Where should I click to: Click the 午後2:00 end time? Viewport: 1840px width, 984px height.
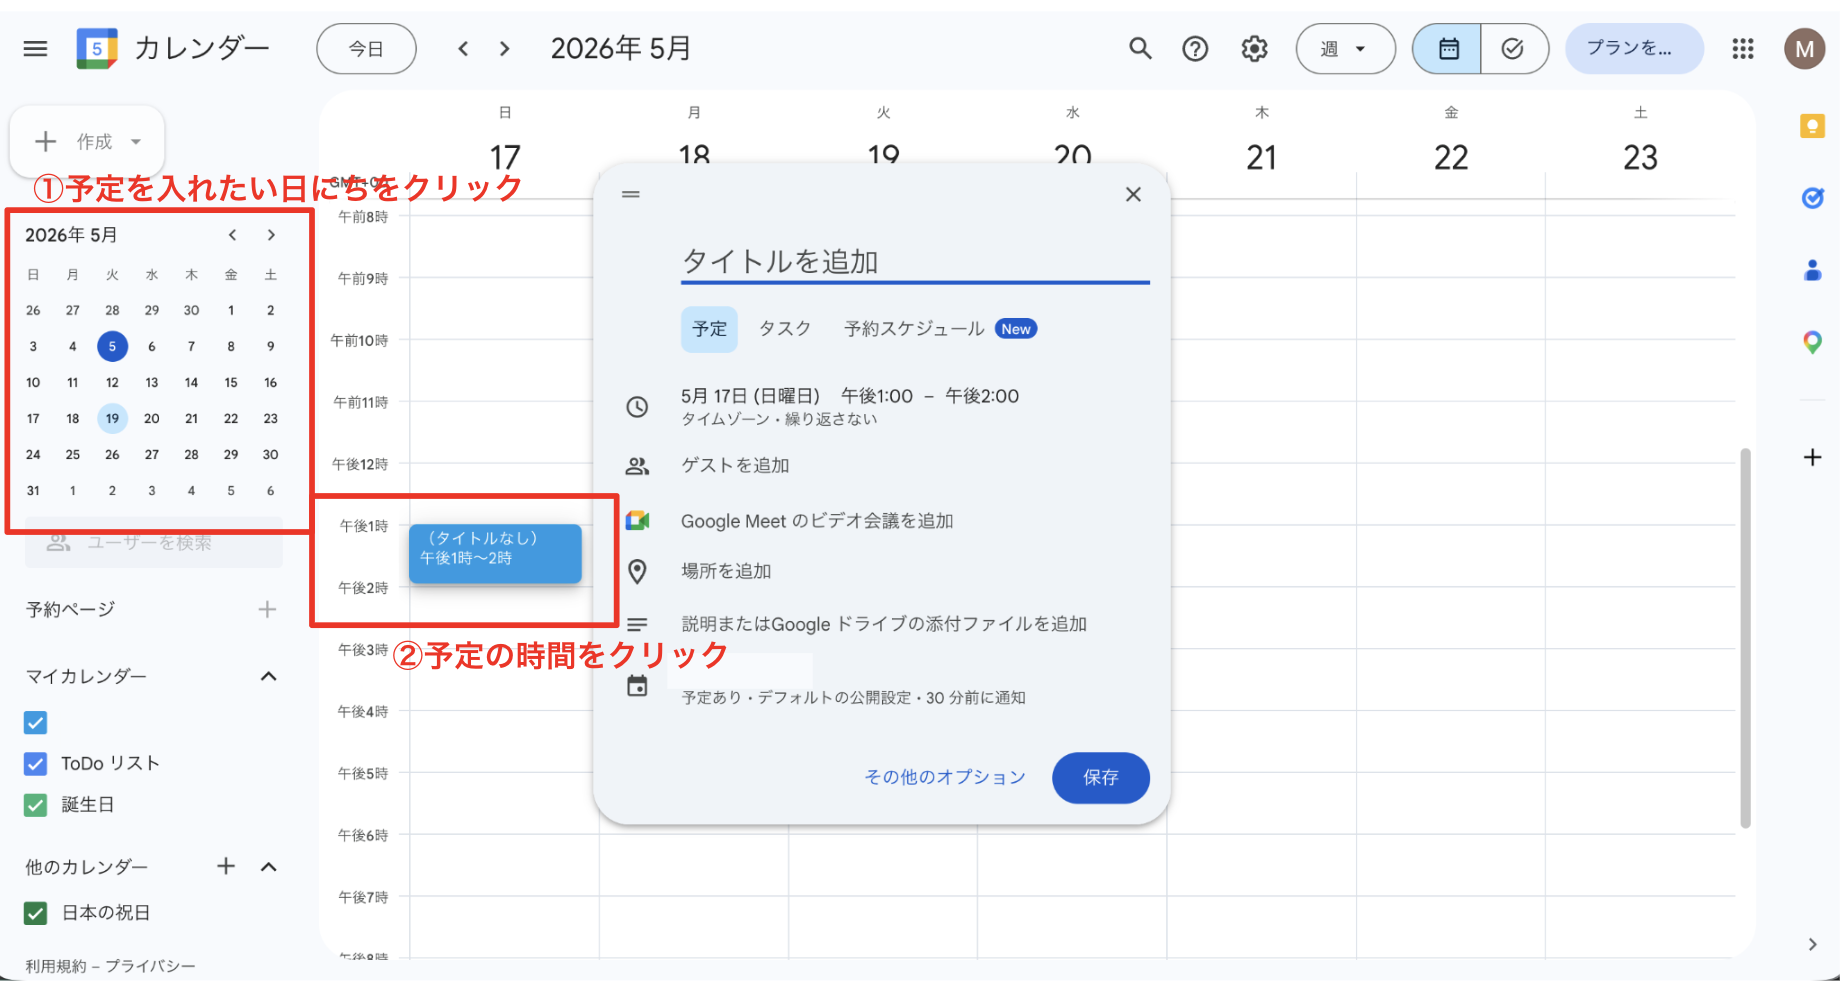coord(982,396)
